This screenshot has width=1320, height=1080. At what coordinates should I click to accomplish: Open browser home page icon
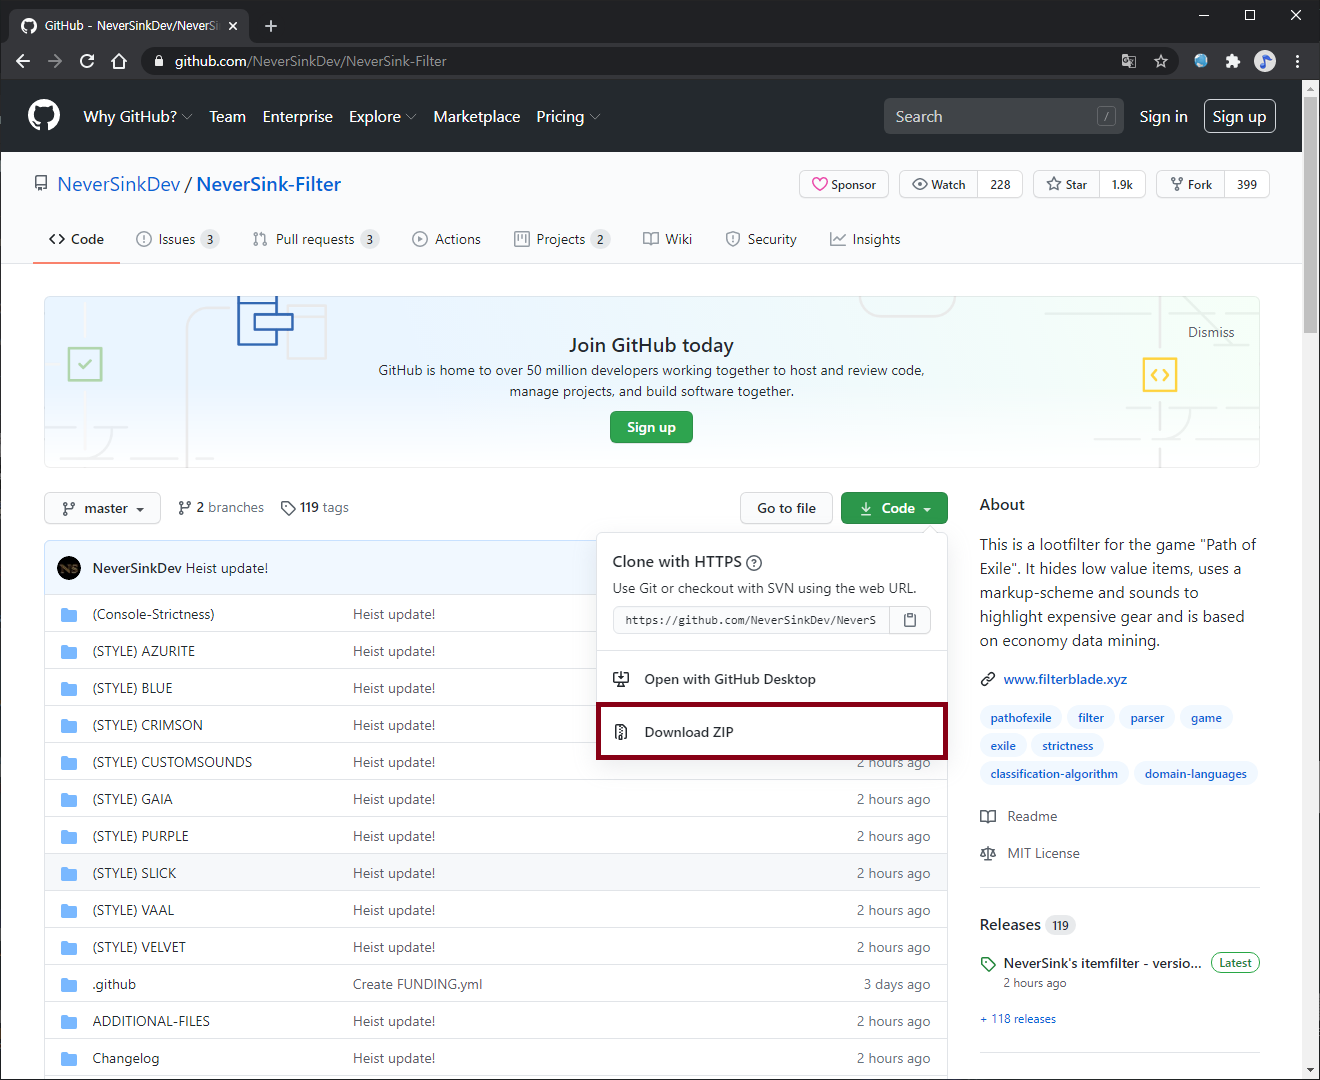(119, 61)
